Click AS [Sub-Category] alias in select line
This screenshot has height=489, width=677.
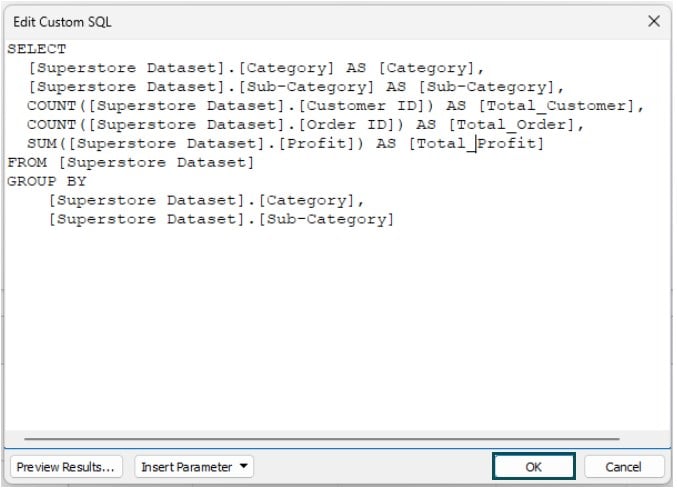(470, 87)
